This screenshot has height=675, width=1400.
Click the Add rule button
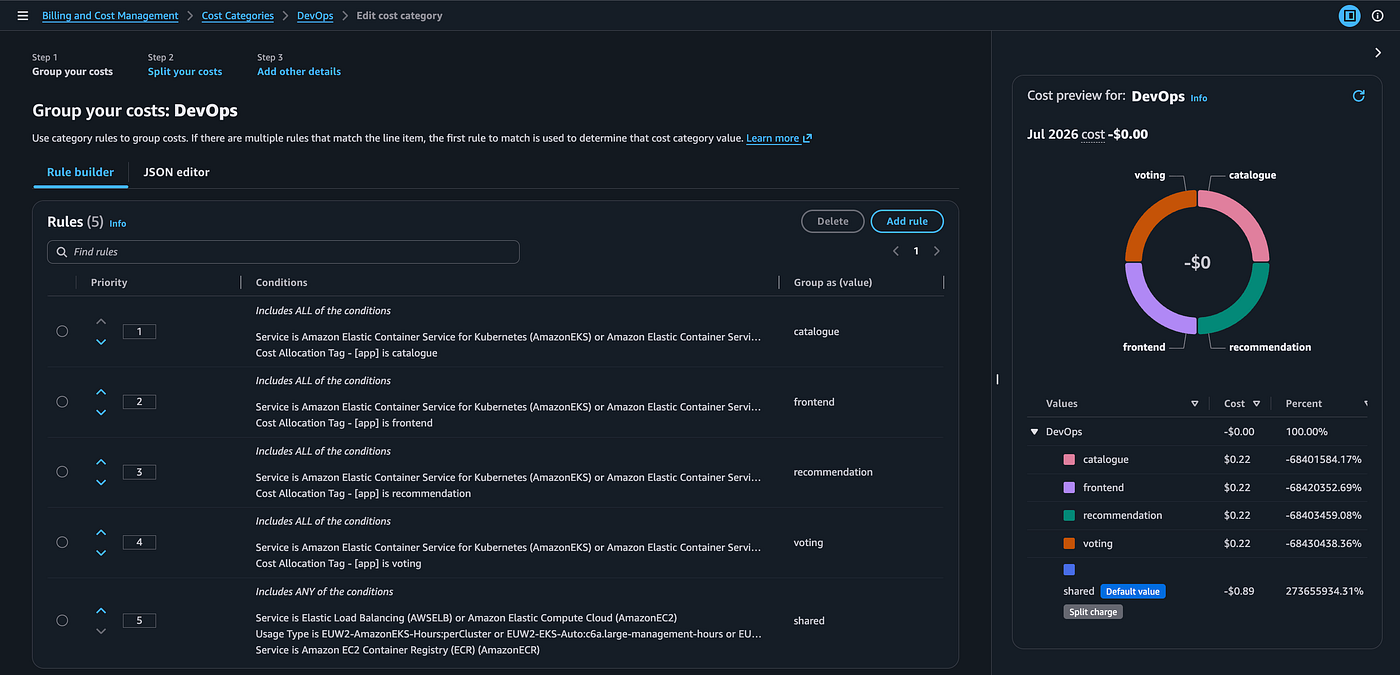point(907,221)
